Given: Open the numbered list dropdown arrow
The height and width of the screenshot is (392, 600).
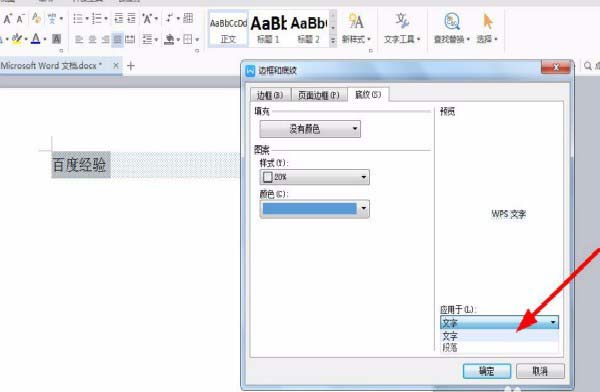Looking at the screenshot, I should click(x=106, y=18).
